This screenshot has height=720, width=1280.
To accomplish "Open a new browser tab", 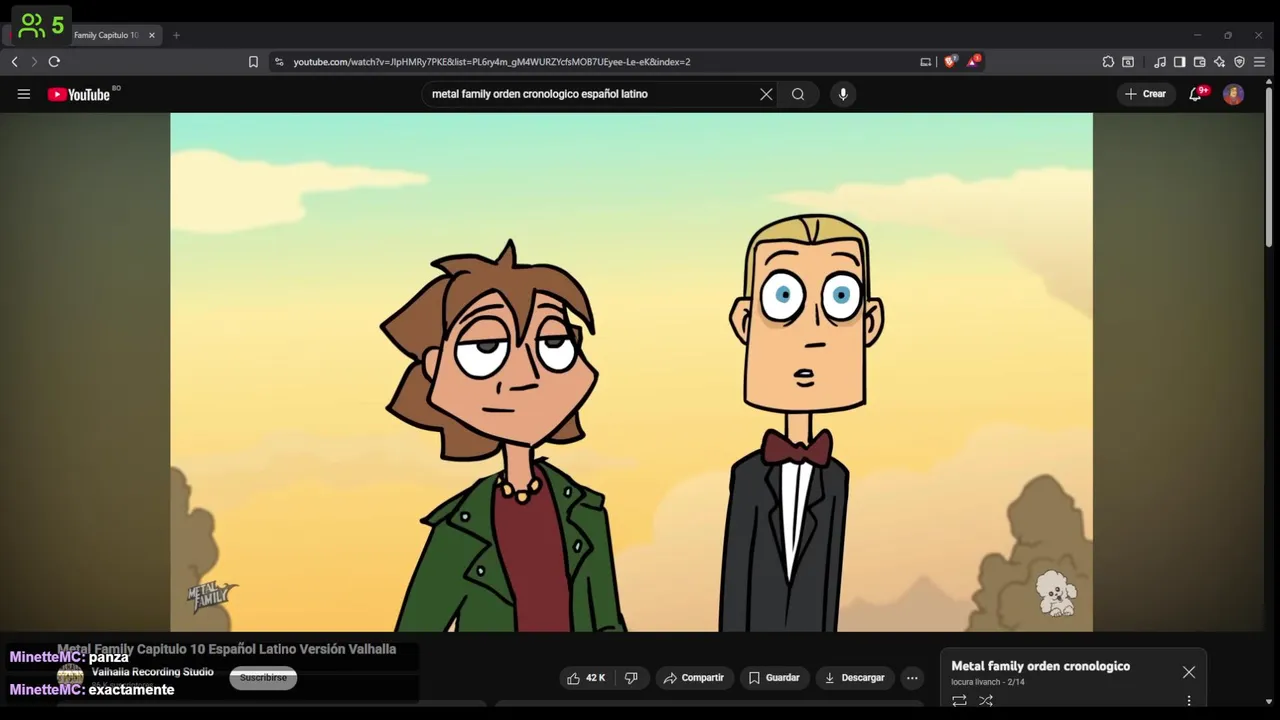I will point(176,35).
